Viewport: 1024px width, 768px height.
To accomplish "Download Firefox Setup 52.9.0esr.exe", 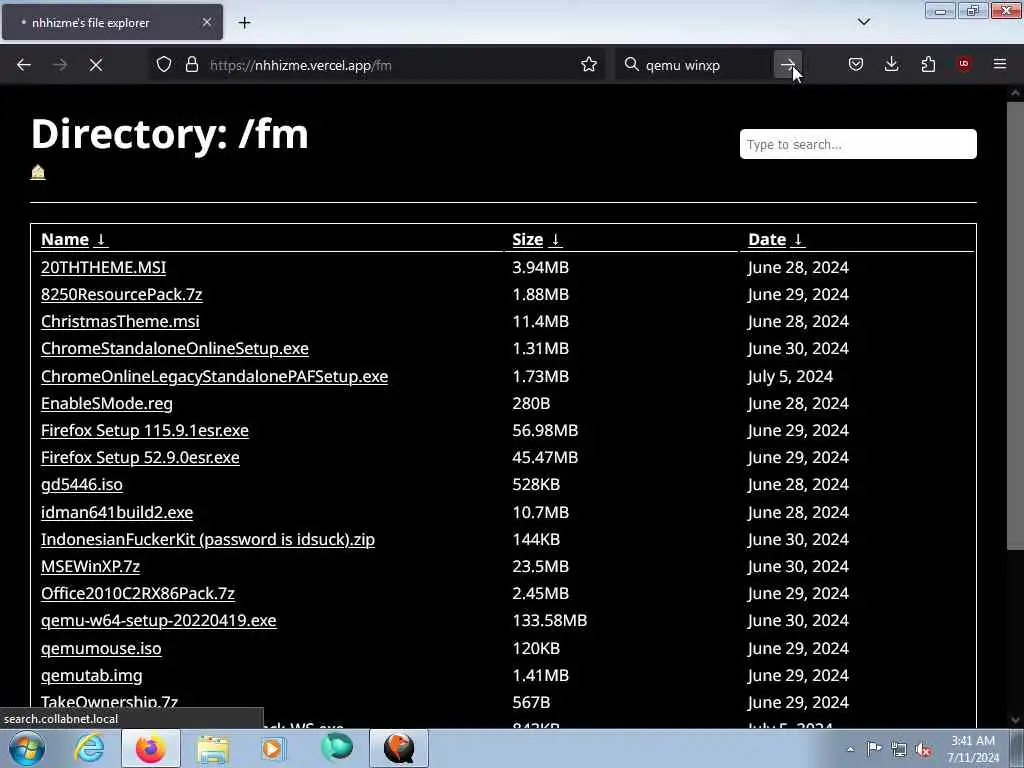I will [x=140, y=457].
